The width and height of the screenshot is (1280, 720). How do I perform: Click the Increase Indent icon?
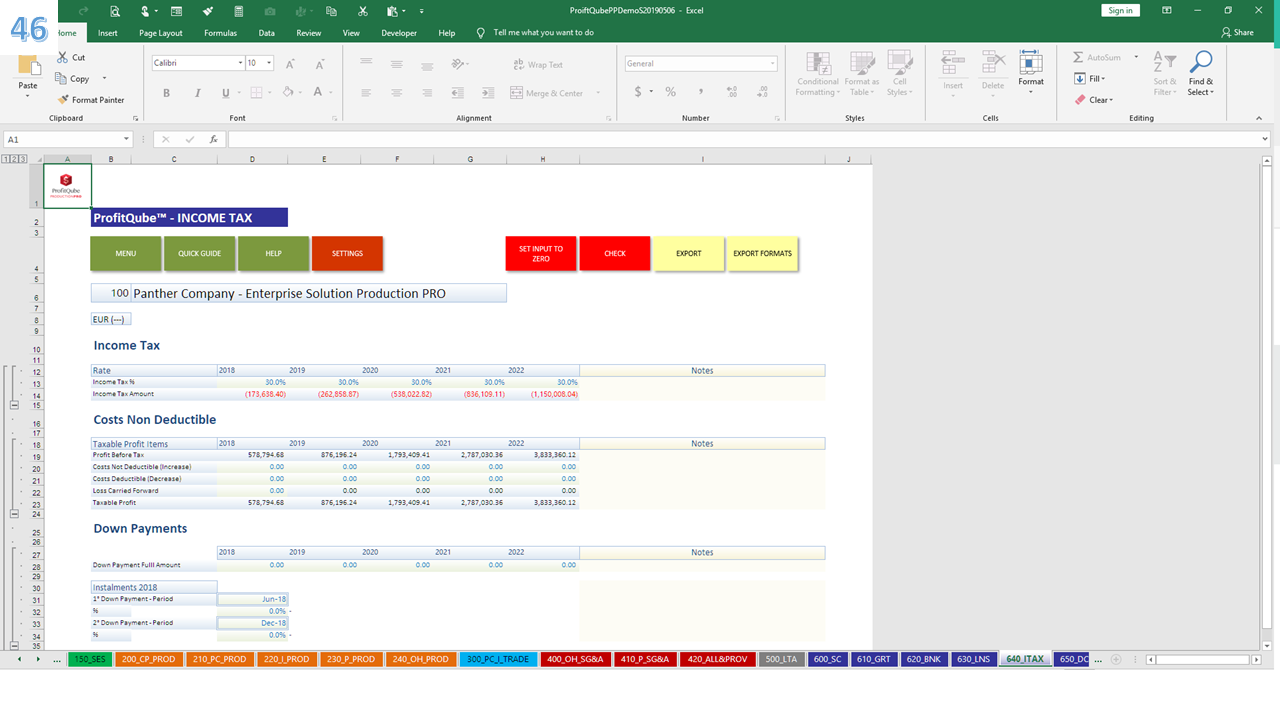(487, 93)
